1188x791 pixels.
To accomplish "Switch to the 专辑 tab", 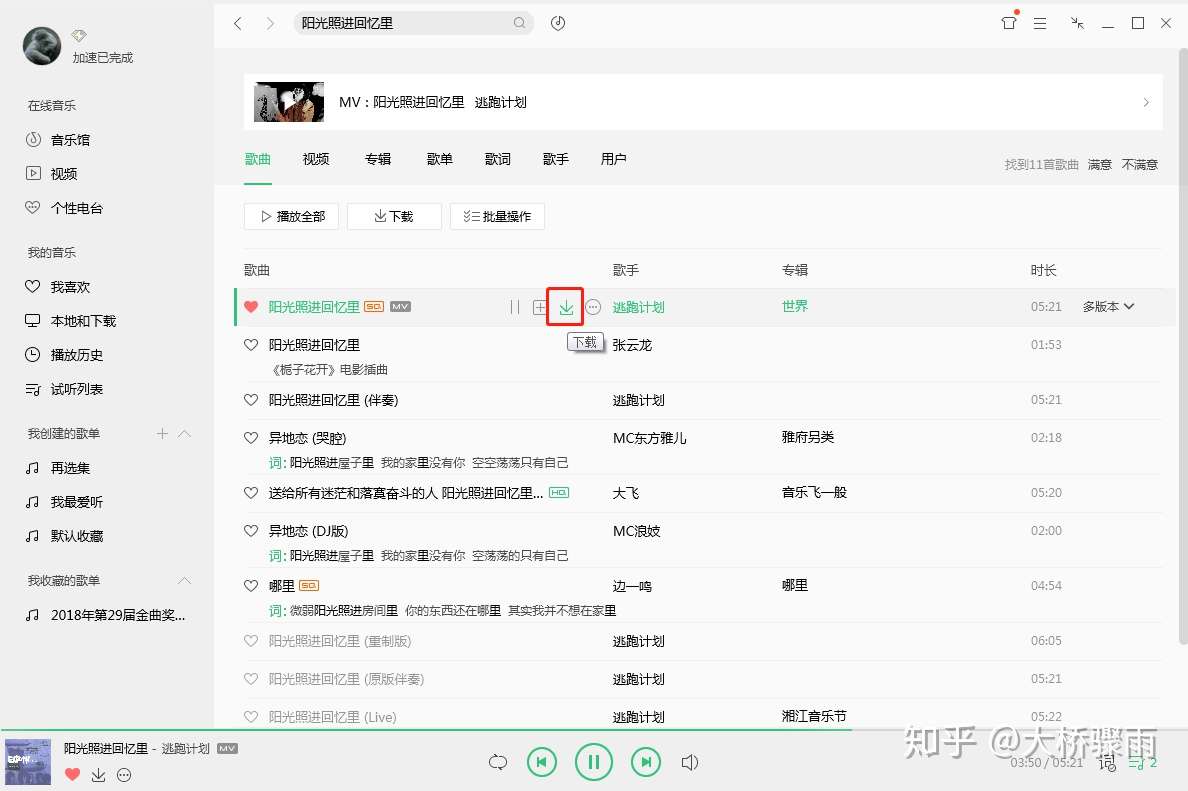I will (378, 159).
